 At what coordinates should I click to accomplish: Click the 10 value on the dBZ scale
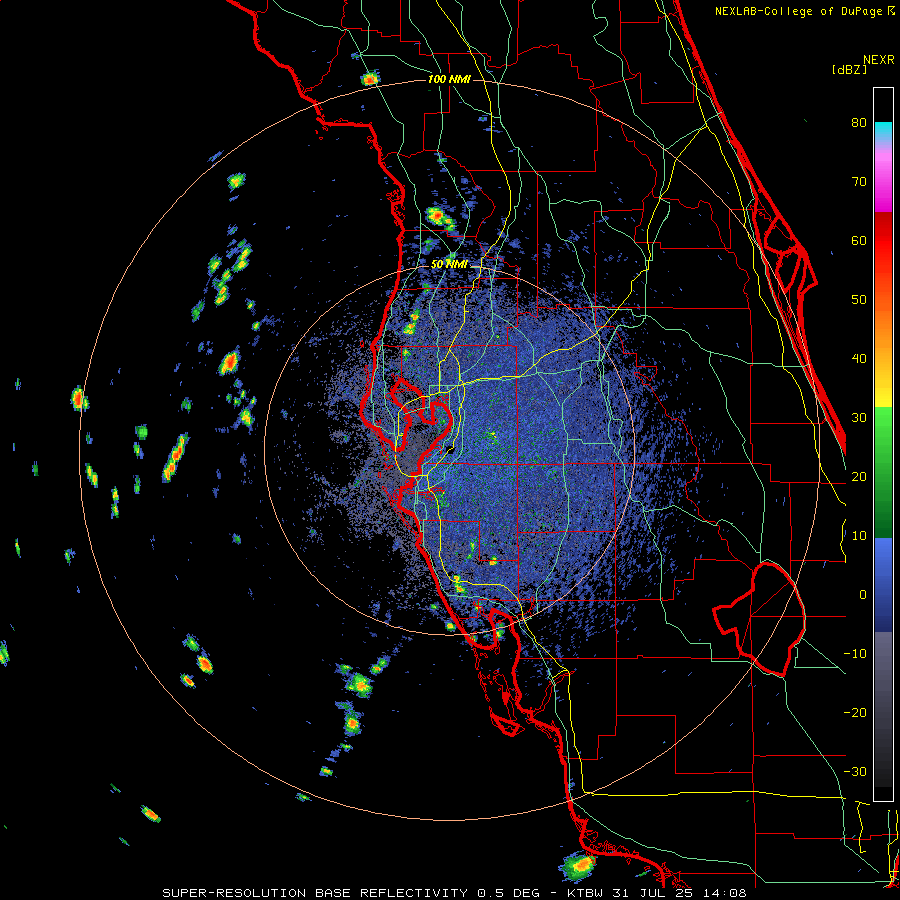(x=859, y=536)
